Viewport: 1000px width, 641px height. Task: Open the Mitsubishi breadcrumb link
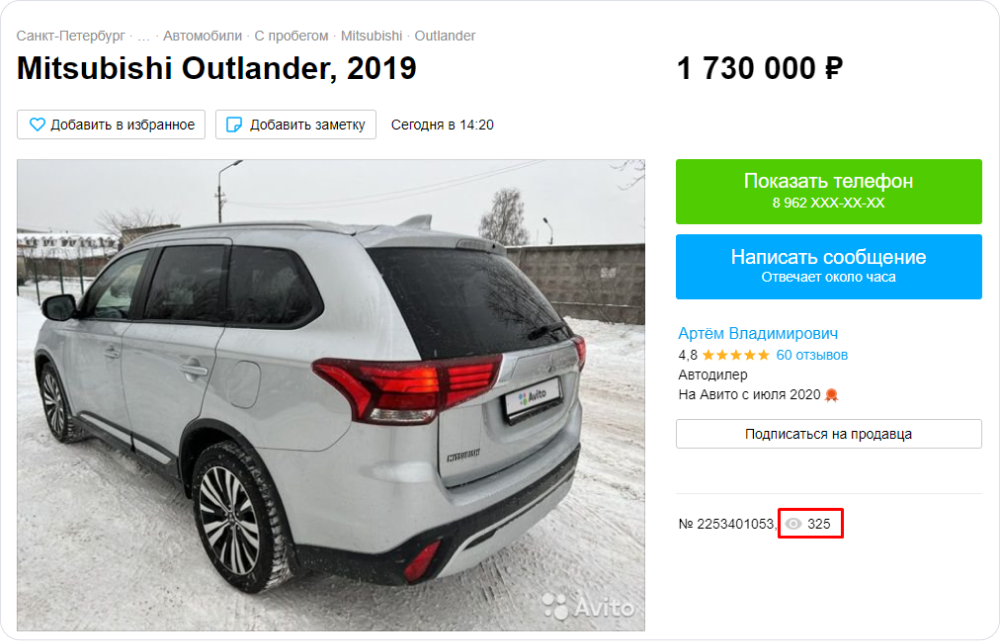click(x=371, y=36)
